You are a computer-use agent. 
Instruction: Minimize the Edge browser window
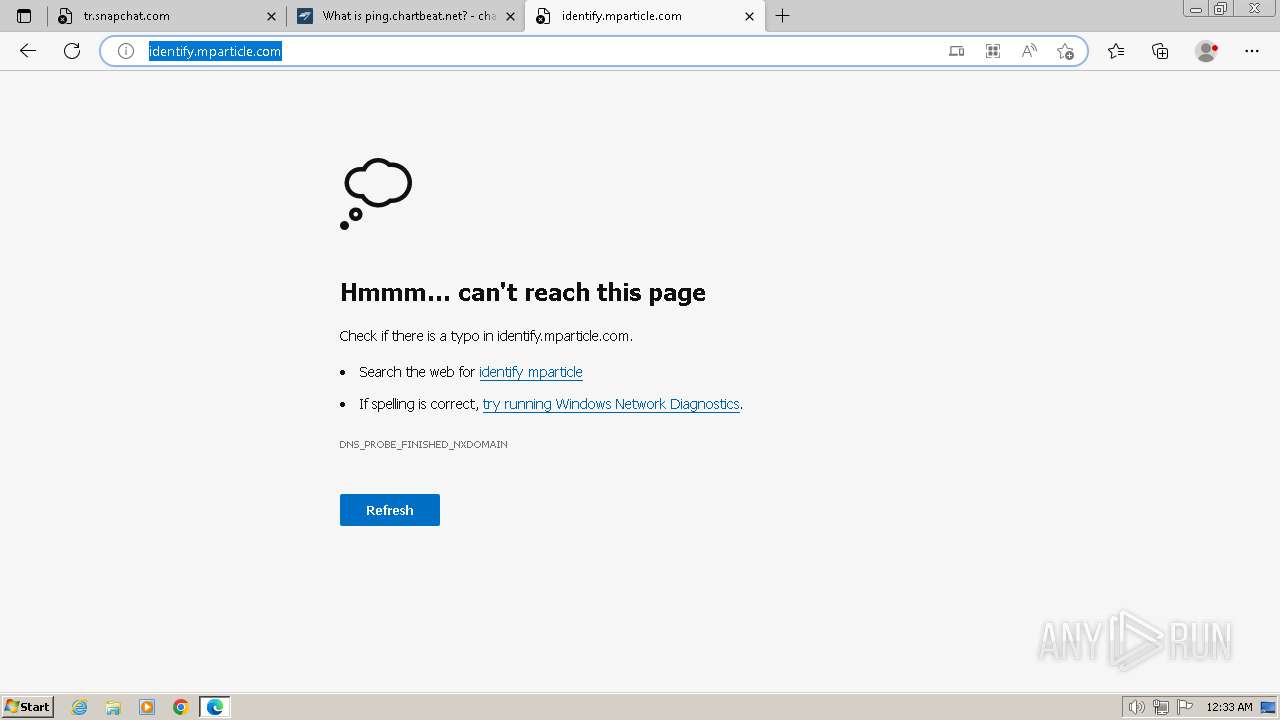(1196, 9)
